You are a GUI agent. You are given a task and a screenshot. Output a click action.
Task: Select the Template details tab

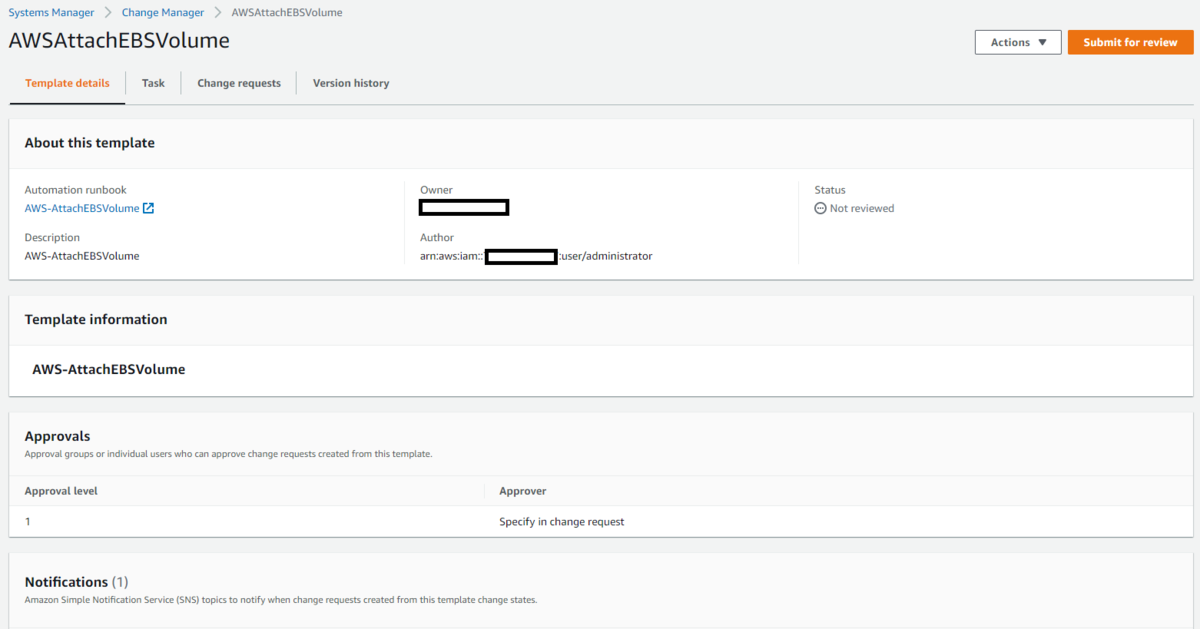pyautogui.click(x=68, y=83)
